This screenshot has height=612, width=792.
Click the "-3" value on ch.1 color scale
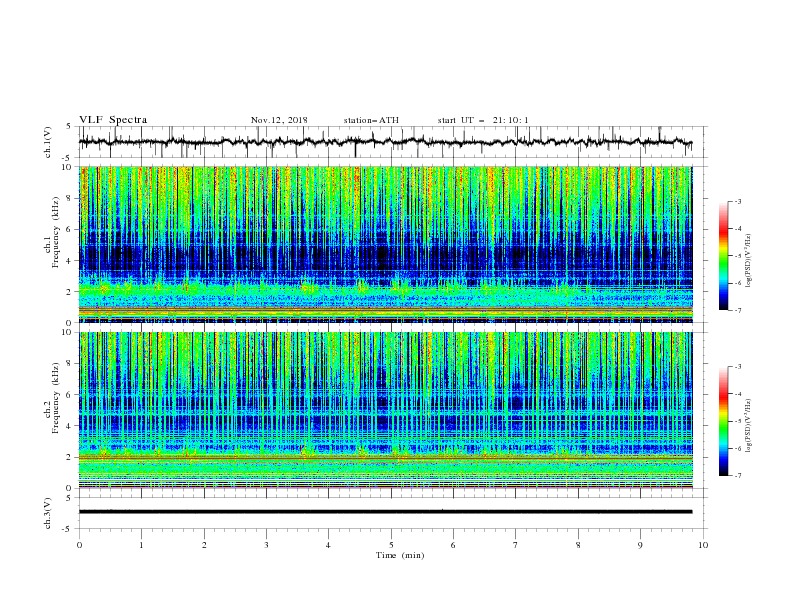(737, 201)
